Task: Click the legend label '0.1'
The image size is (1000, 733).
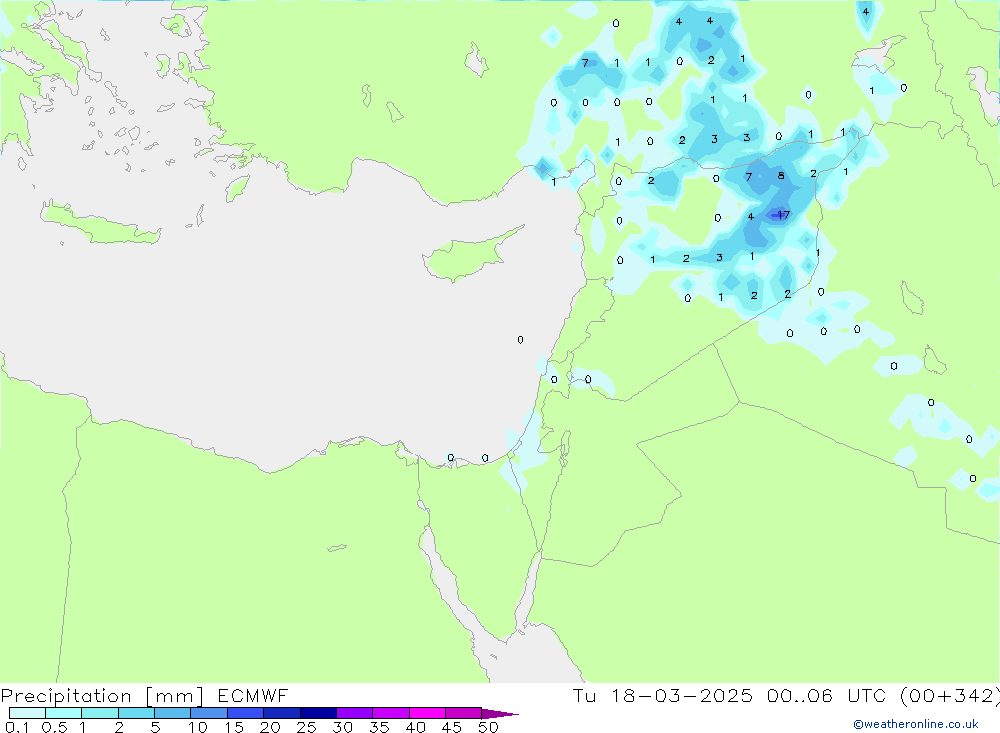Action: pyautogui.click(x=17, y=727)
